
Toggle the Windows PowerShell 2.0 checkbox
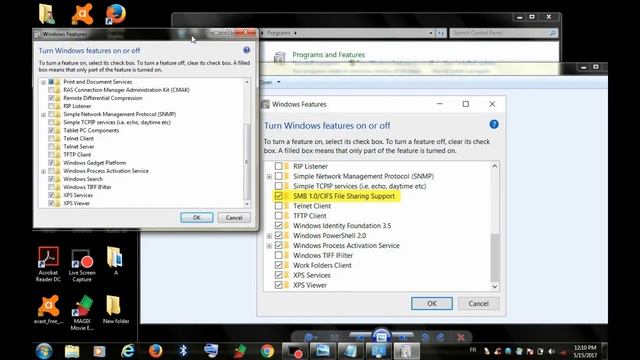click(278, 236)
